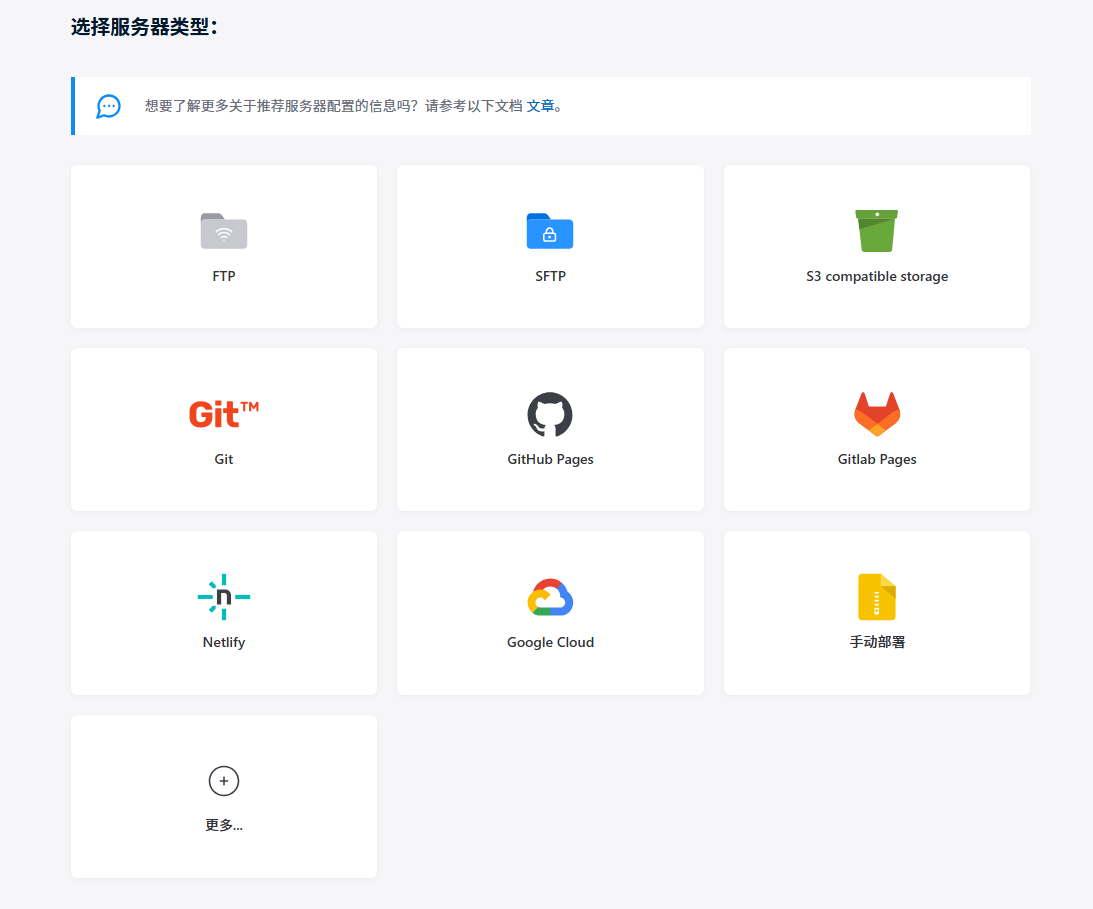Choose the green S3 bucket icon
Screen dimensions: 1093x909
pos(876,231)
